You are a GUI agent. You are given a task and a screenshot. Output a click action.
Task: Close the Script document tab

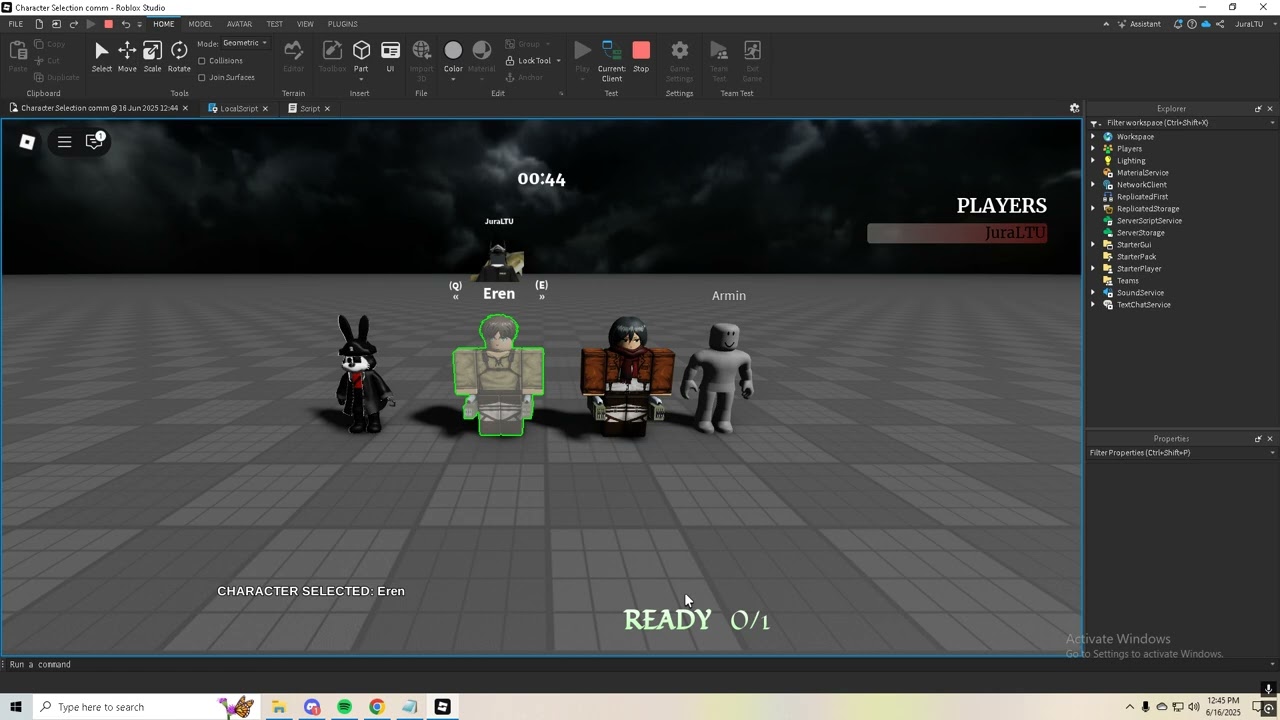(x=327, y=108)
